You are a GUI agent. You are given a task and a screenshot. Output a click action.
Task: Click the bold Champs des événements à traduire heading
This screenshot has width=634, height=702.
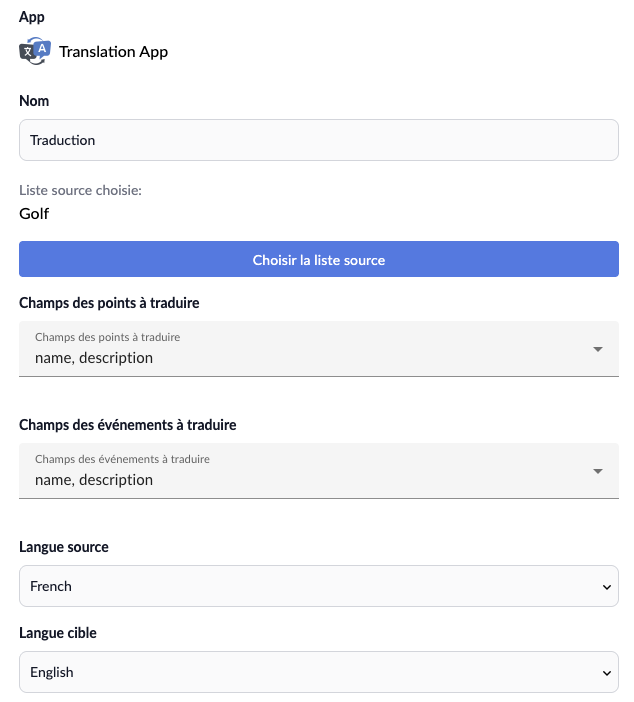pos(128,425)
